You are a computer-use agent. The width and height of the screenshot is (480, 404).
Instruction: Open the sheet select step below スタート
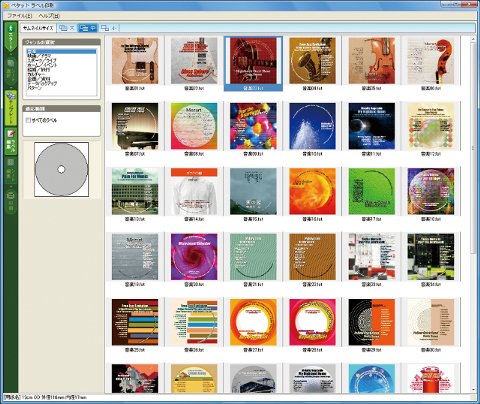coord(11,71)
